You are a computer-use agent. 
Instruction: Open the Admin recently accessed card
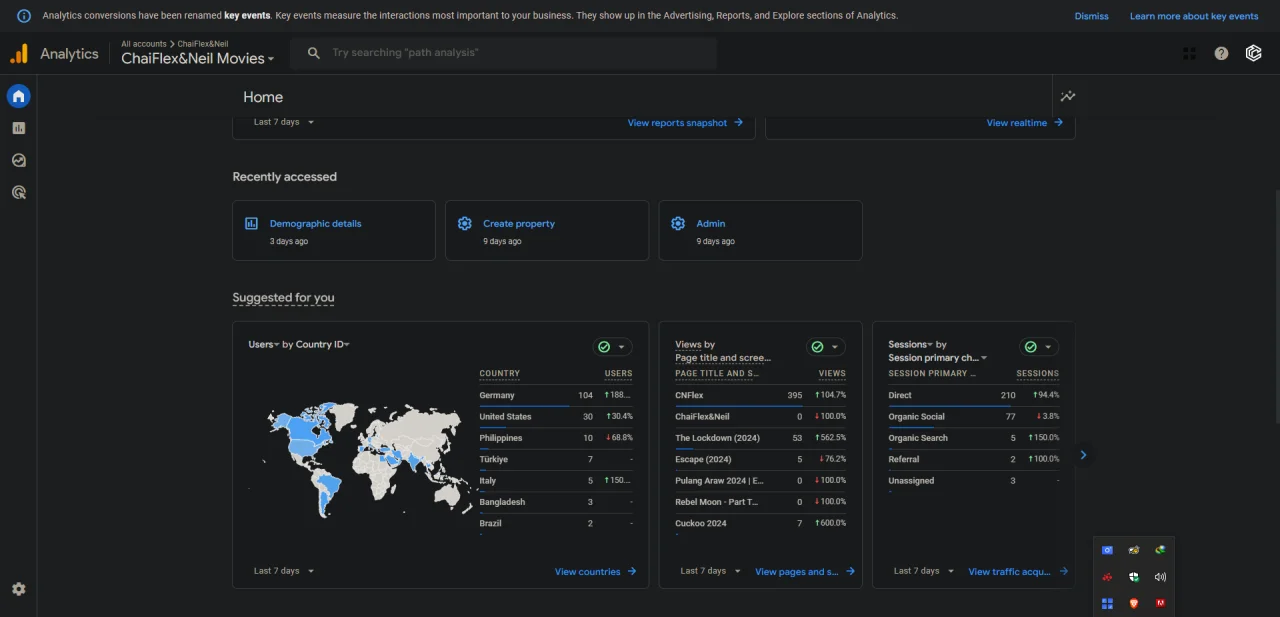(760, 231)
